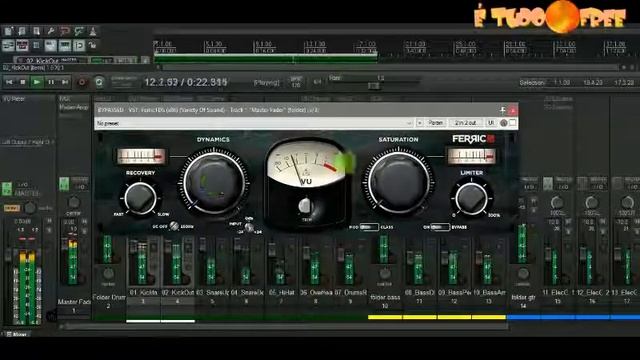Select the Folder Drum mixer strip label
Image resolution: width=640 pixels, height=360 pixels.
[x=109, y=297]
